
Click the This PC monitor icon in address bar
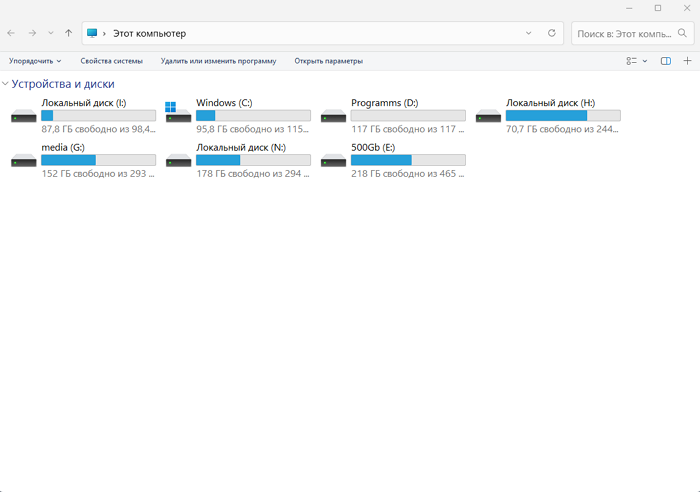(x=93, y=33)
